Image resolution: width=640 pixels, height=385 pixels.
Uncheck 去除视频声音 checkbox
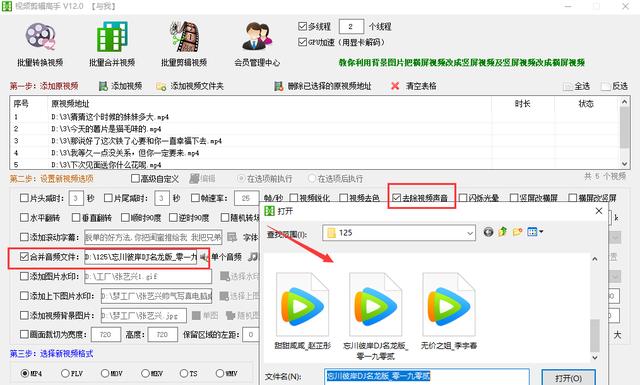(396, 198)
